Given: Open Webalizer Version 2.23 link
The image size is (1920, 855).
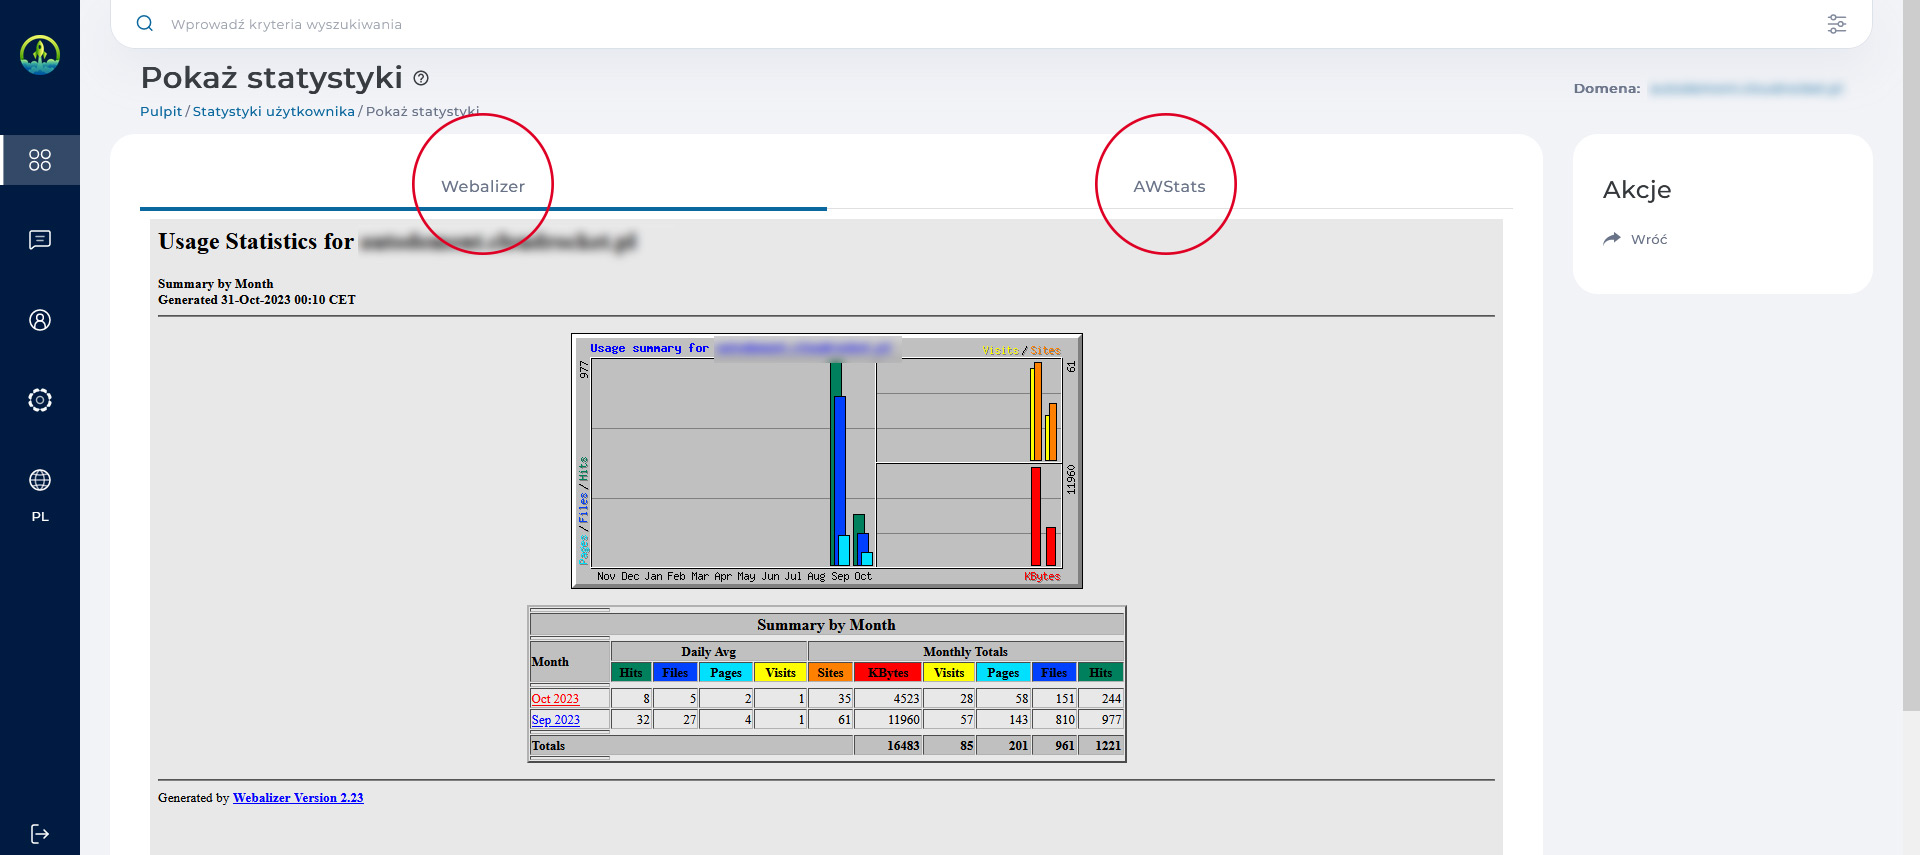Looking at the screenshot, I should [x=298, y=798].
